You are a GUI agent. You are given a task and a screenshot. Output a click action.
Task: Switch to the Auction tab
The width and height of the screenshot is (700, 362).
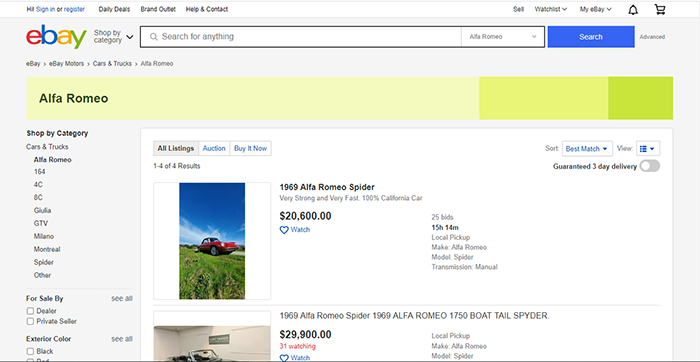[214, 148]
